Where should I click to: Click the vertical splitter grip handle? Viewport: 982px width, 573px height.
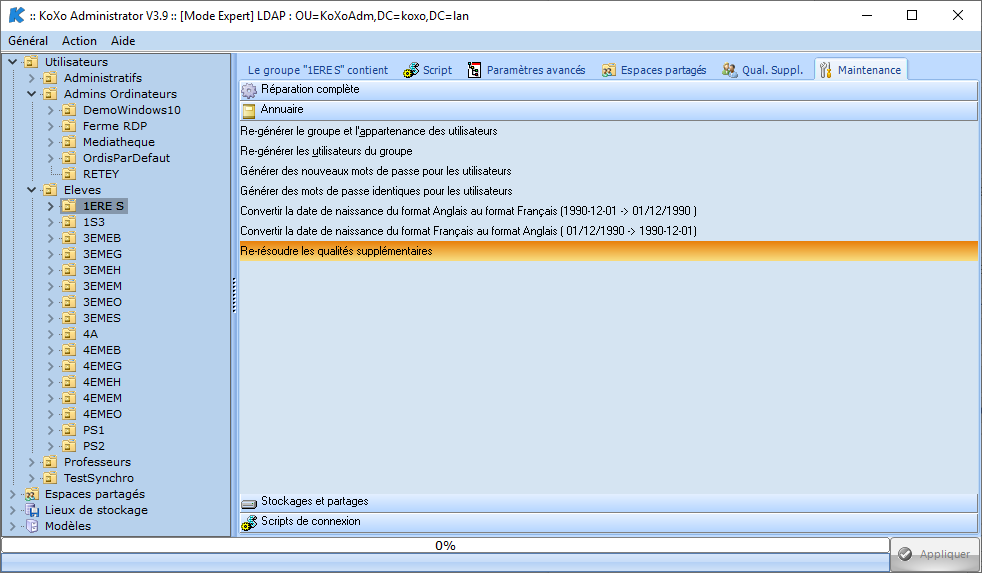click(x=234, y=295)
